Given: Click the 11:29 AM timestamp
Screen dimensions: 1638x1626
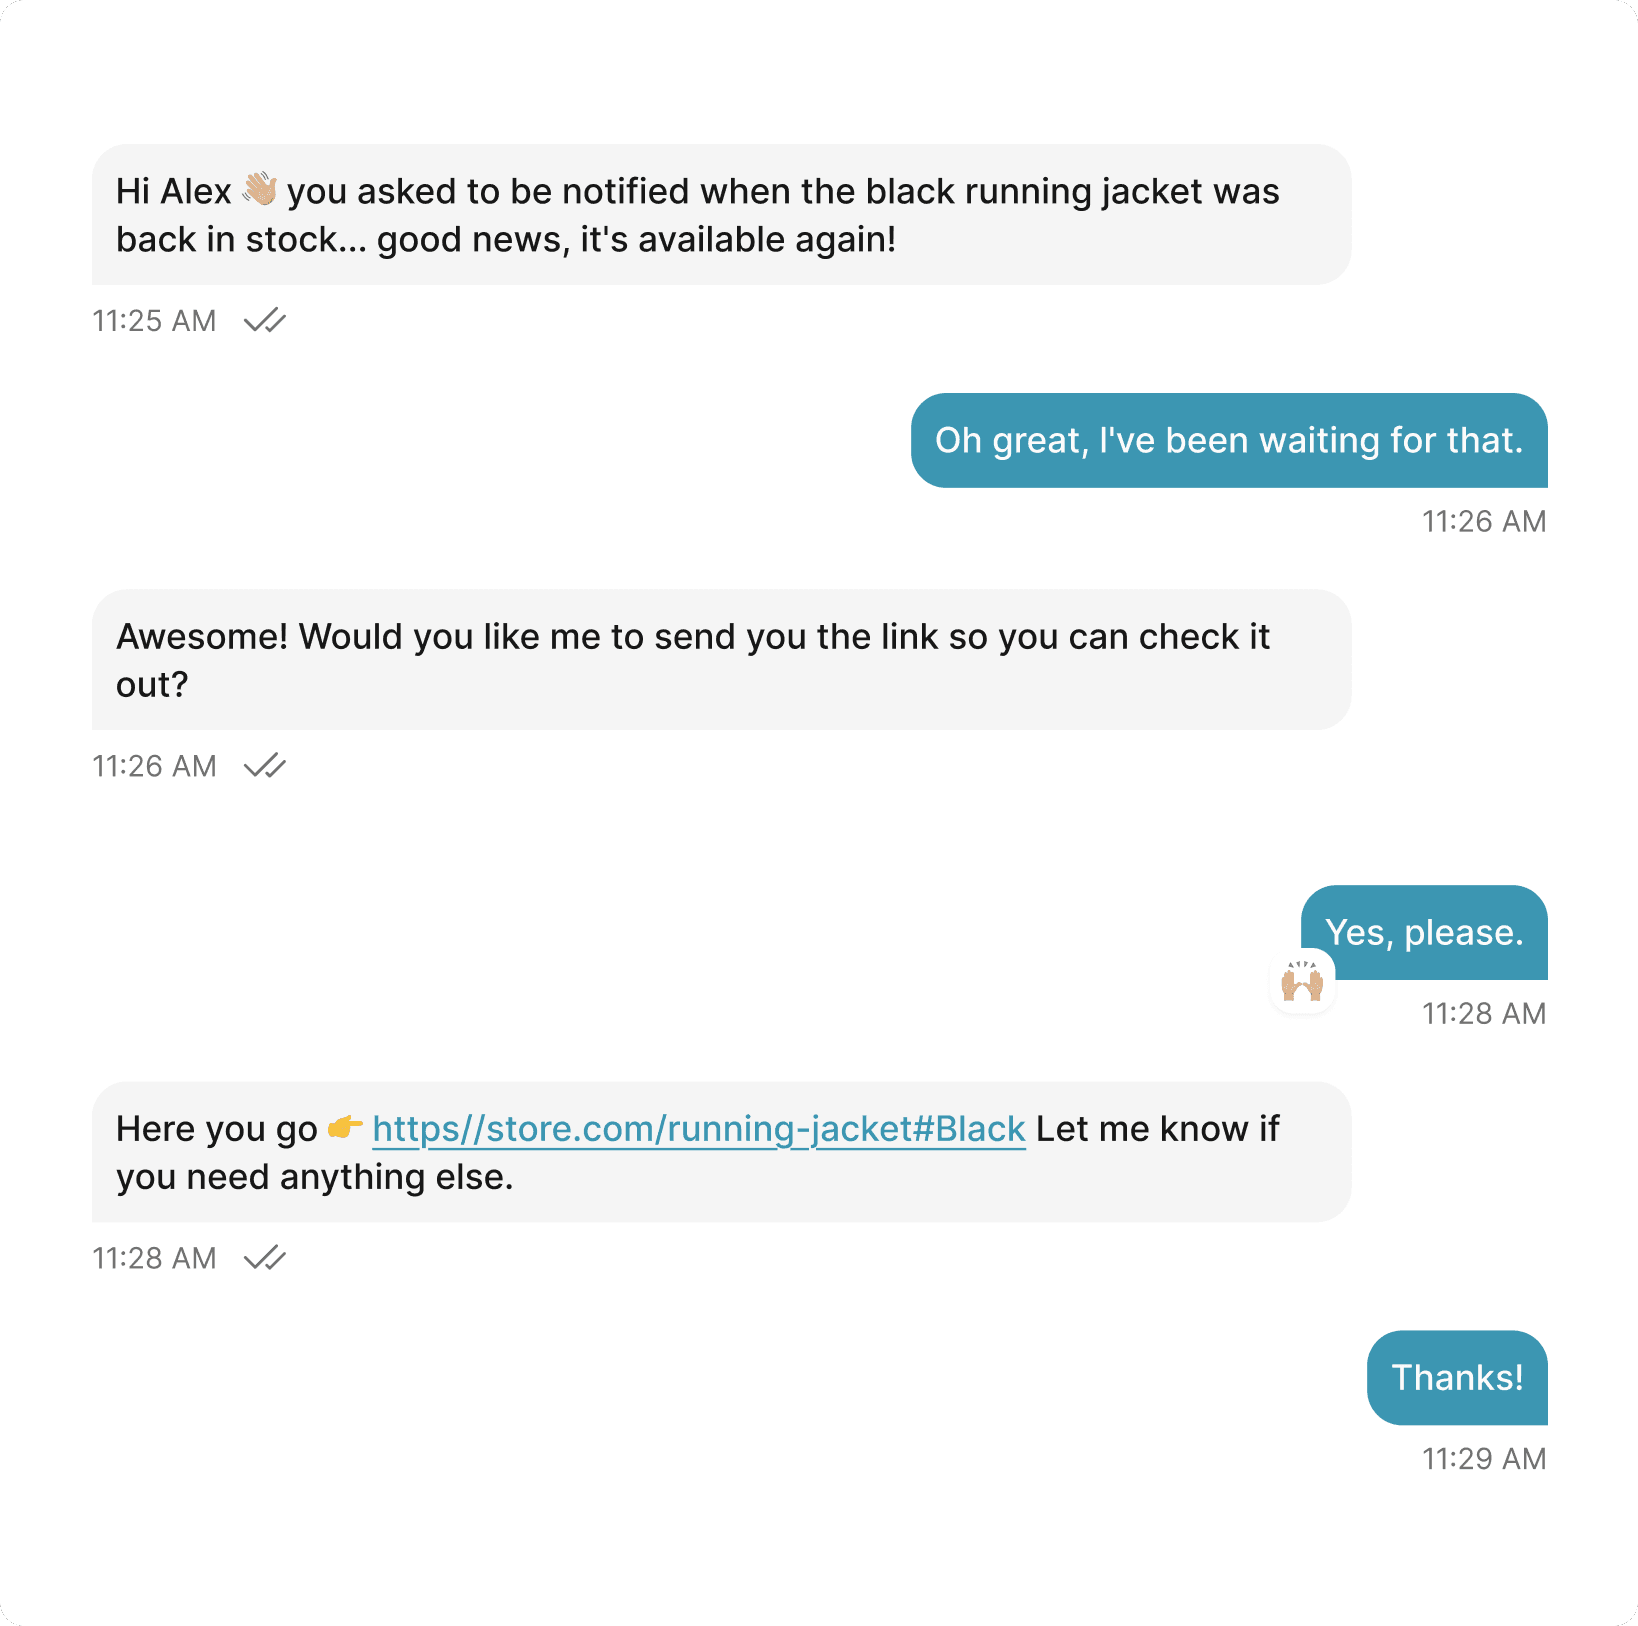Looking at the screenshot, I should tap(1484, 1459).
